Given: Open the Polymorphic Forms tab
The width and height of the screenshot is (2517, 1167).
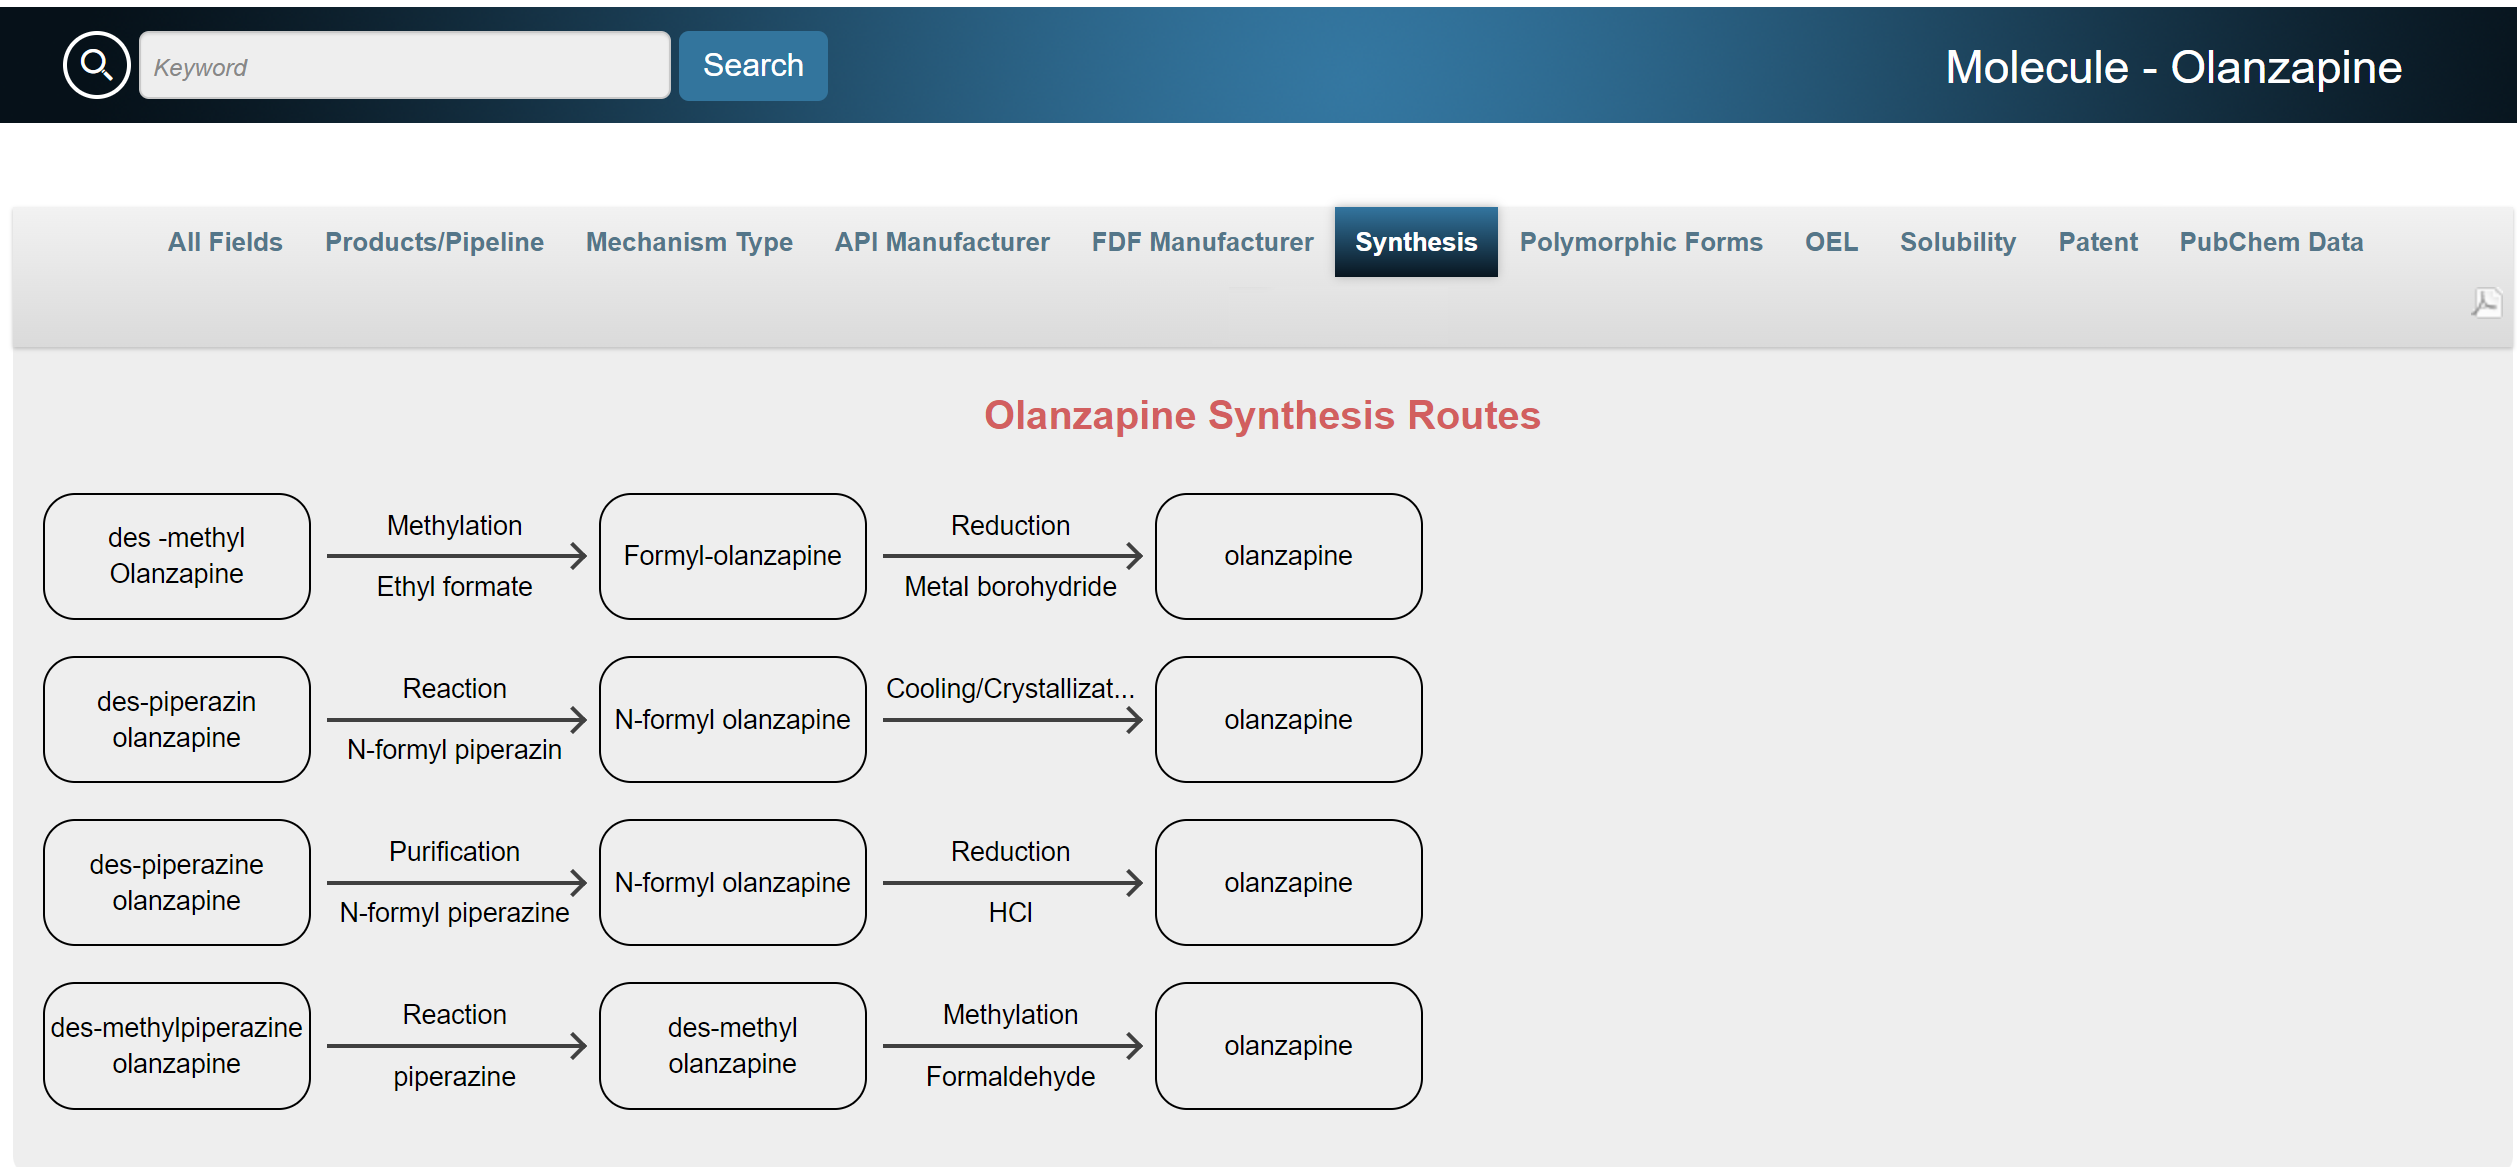Looking at the screenshot, I should [1640, 242].
